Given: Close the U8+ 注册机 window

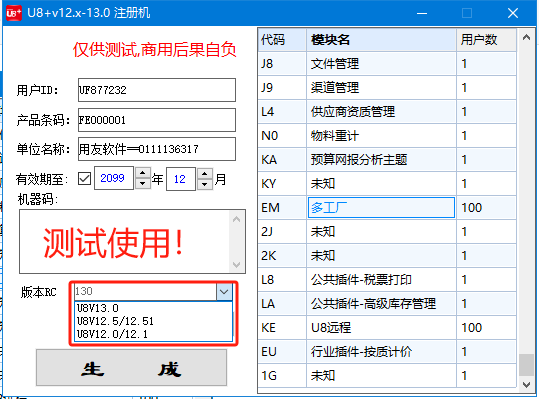Looking at the screenshot, I should click(x=513, y=13).
